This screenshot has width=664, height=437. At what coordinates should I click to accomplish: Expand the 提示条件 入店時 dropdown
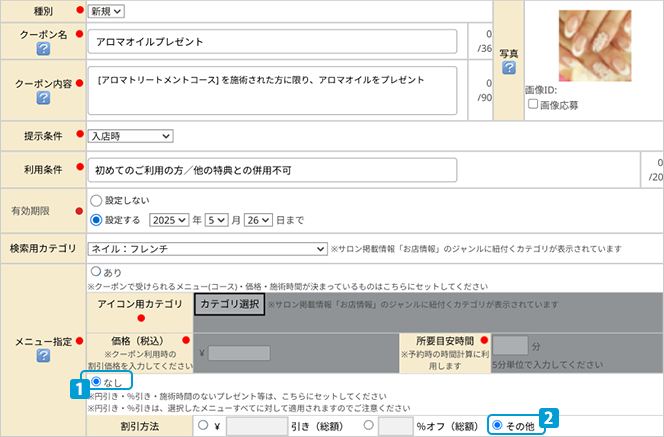[131, 136]
